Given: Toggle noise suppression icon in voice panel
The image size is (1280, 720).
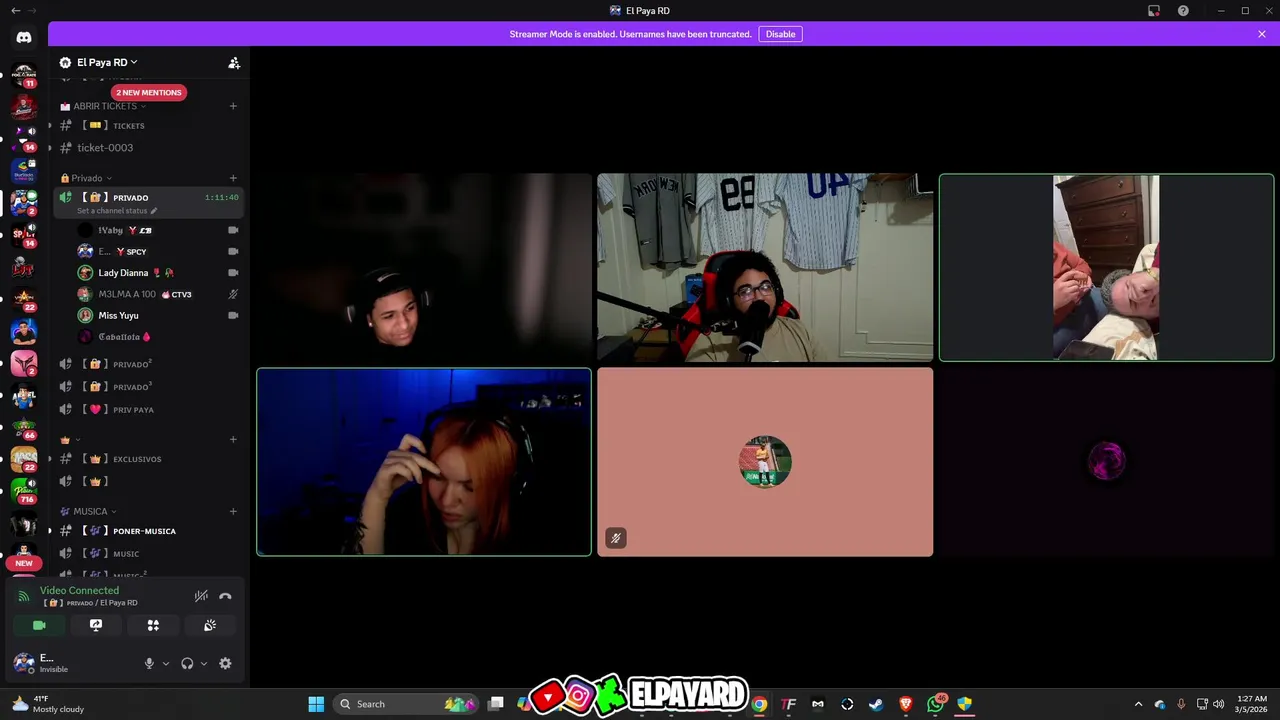Looking at the screenshot, I should click(x=201, y=596).
